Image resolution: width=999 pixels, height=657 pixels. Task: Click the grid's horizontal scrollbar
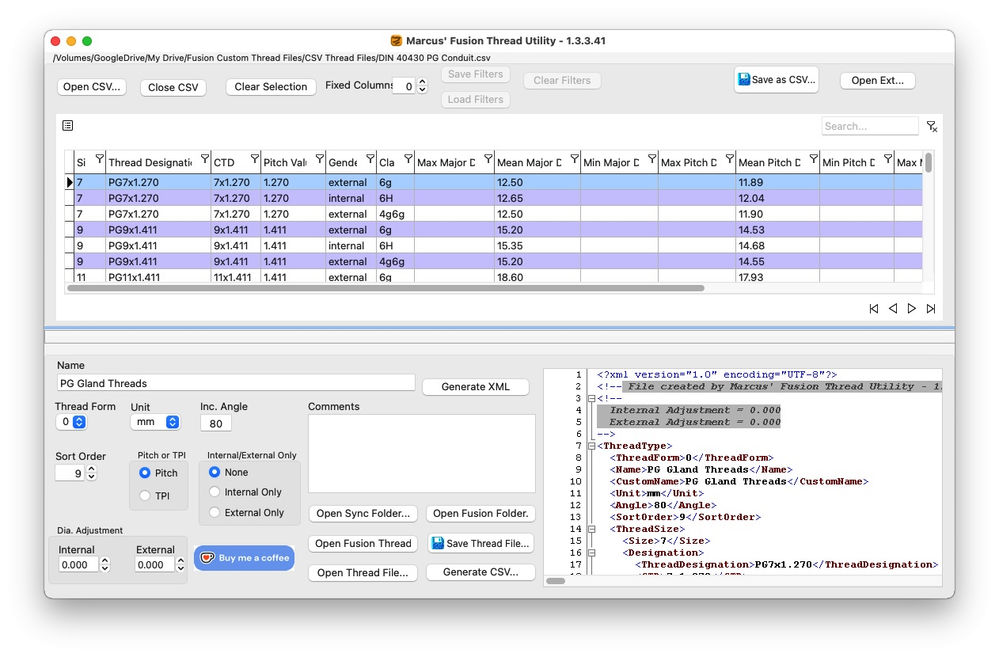tap(385, 288)
